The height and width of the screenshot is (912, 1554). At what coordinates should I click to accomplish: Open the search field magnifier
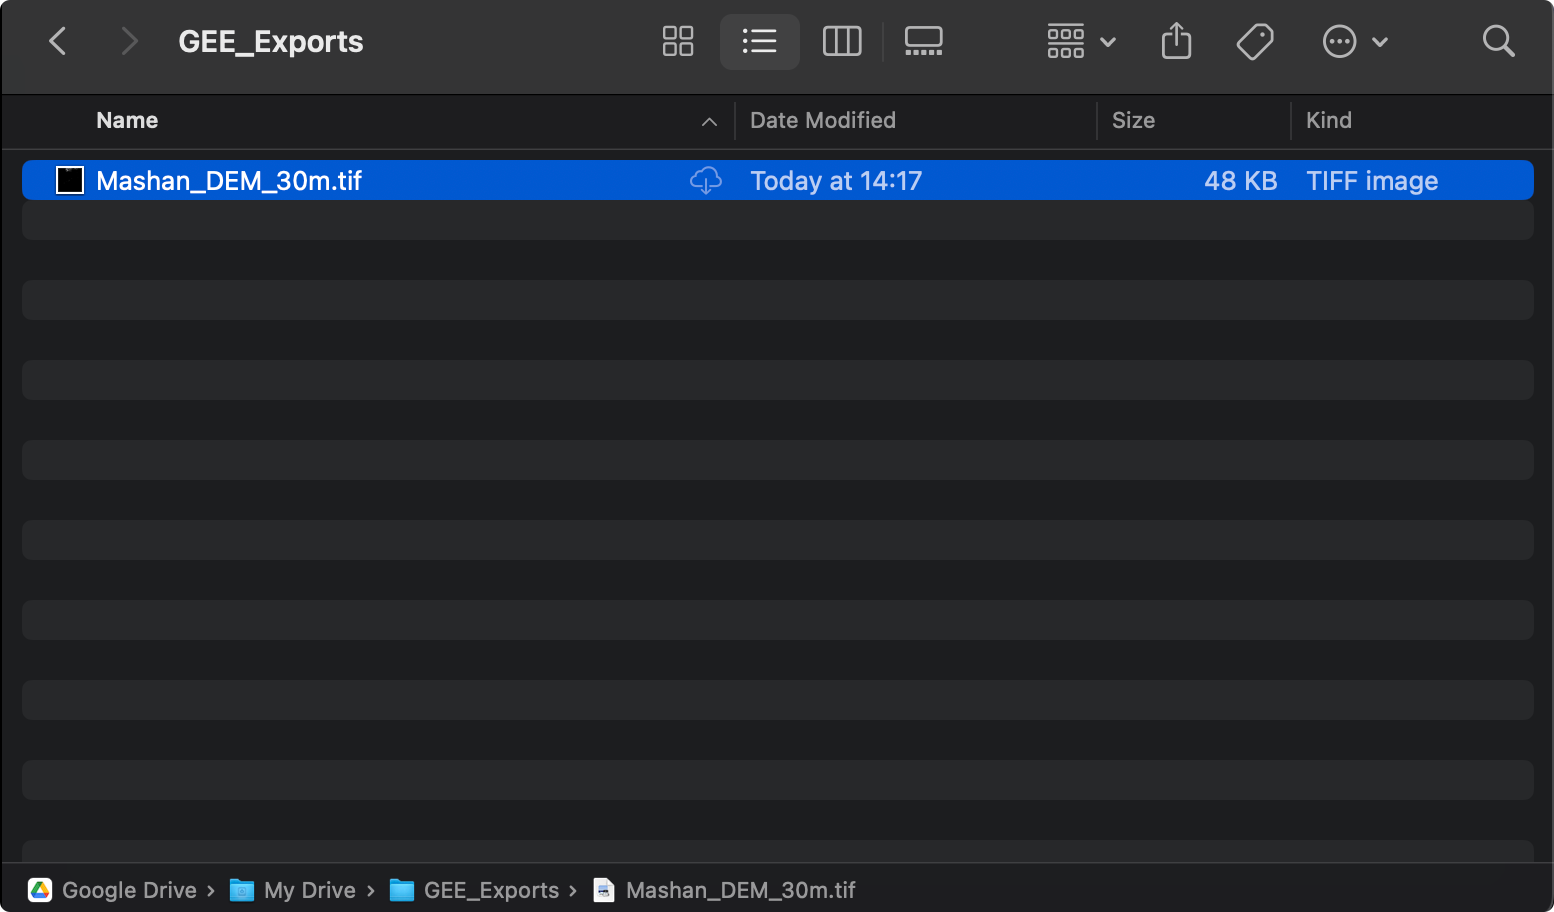1498,41
